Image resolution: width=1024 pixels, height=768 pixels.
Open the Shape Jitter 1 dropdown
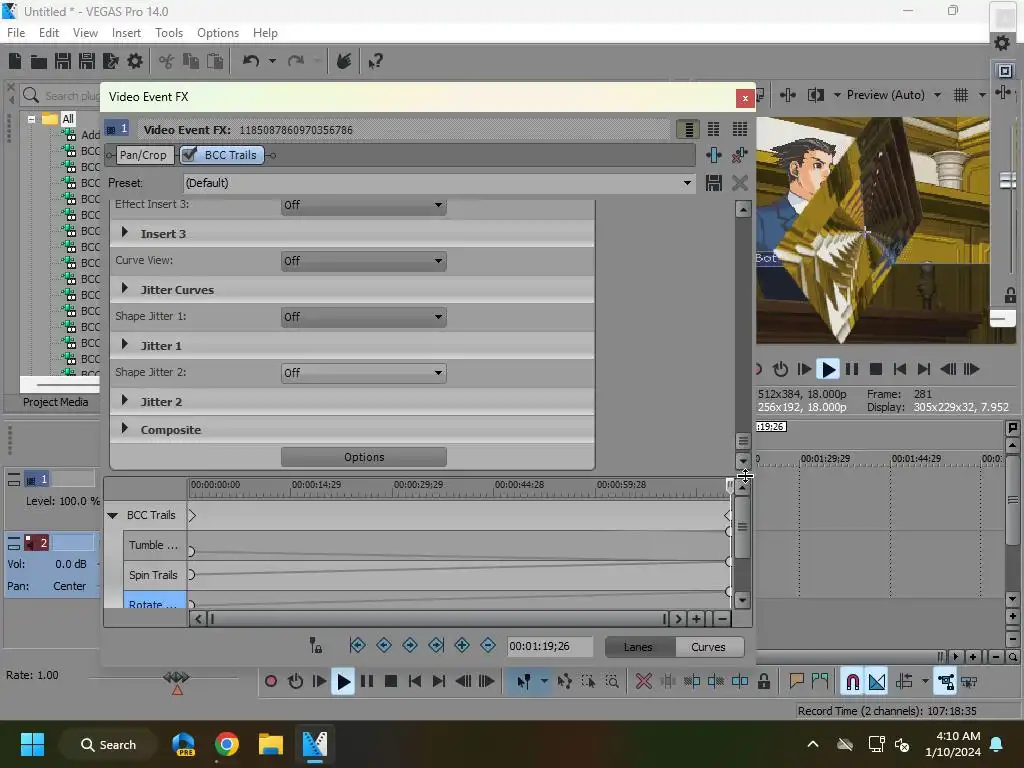(364, 317)
